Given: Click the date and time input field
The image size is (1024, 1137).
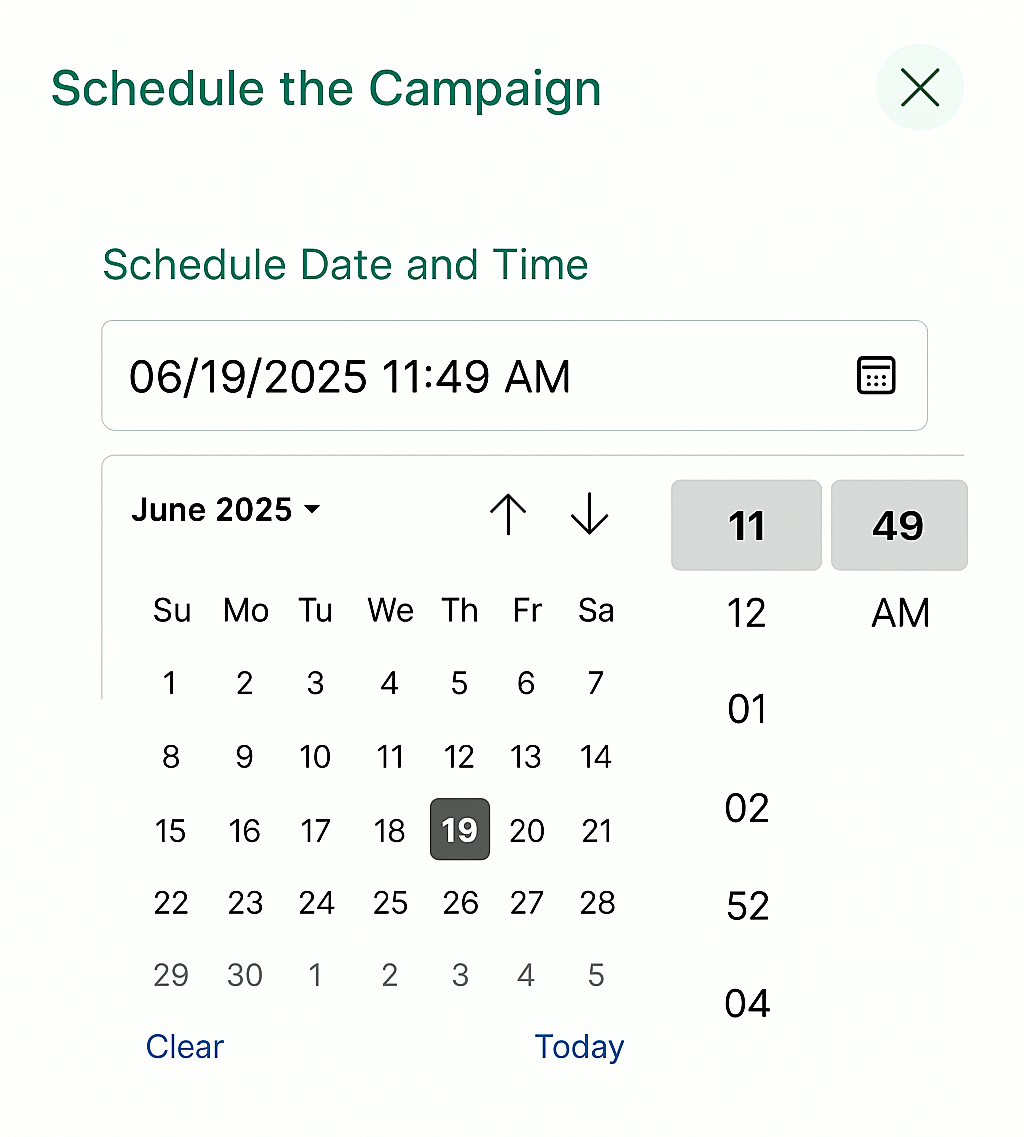Looking at the screenshot, I should (514, 376).
